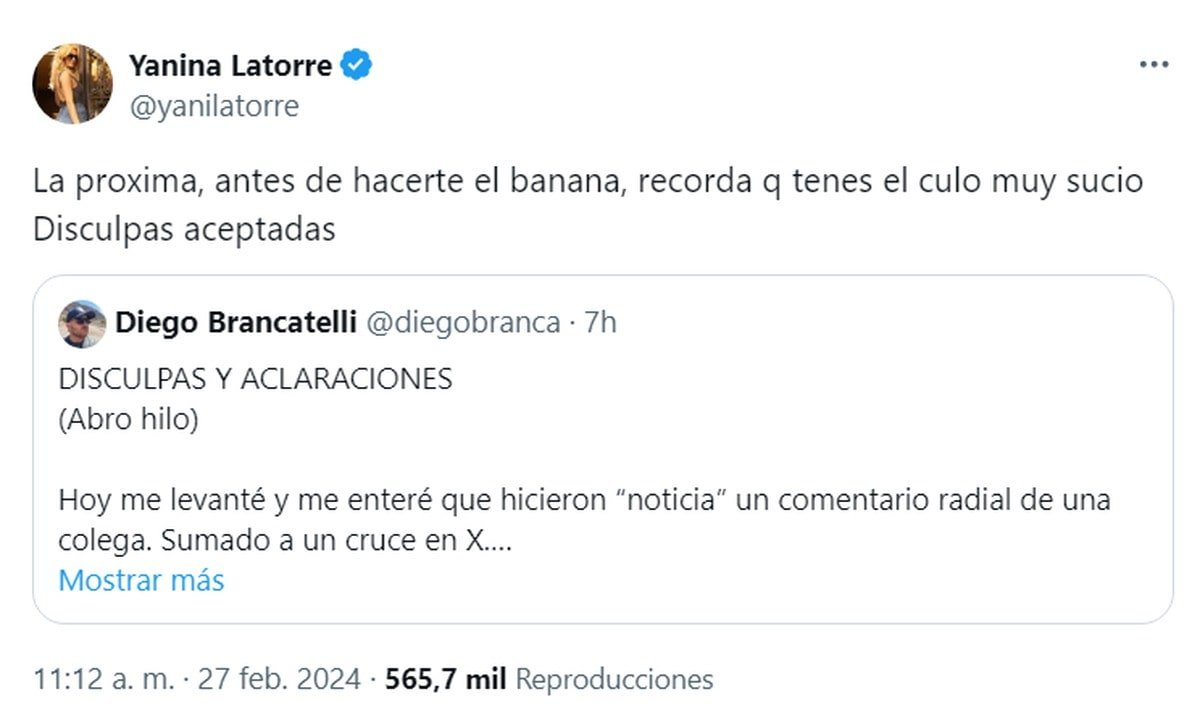Click the quoted text starting Hoy me levanté
Viewport: 1200px width, 710px height.
(584, 499)
